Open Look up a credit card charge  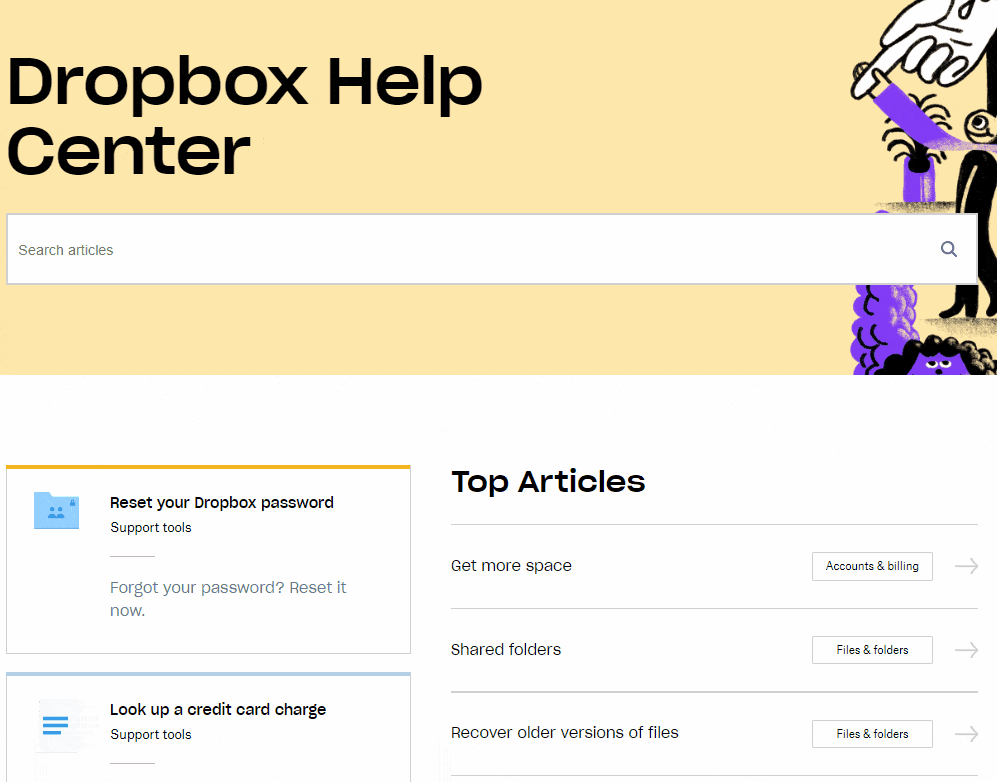point(217,709)
